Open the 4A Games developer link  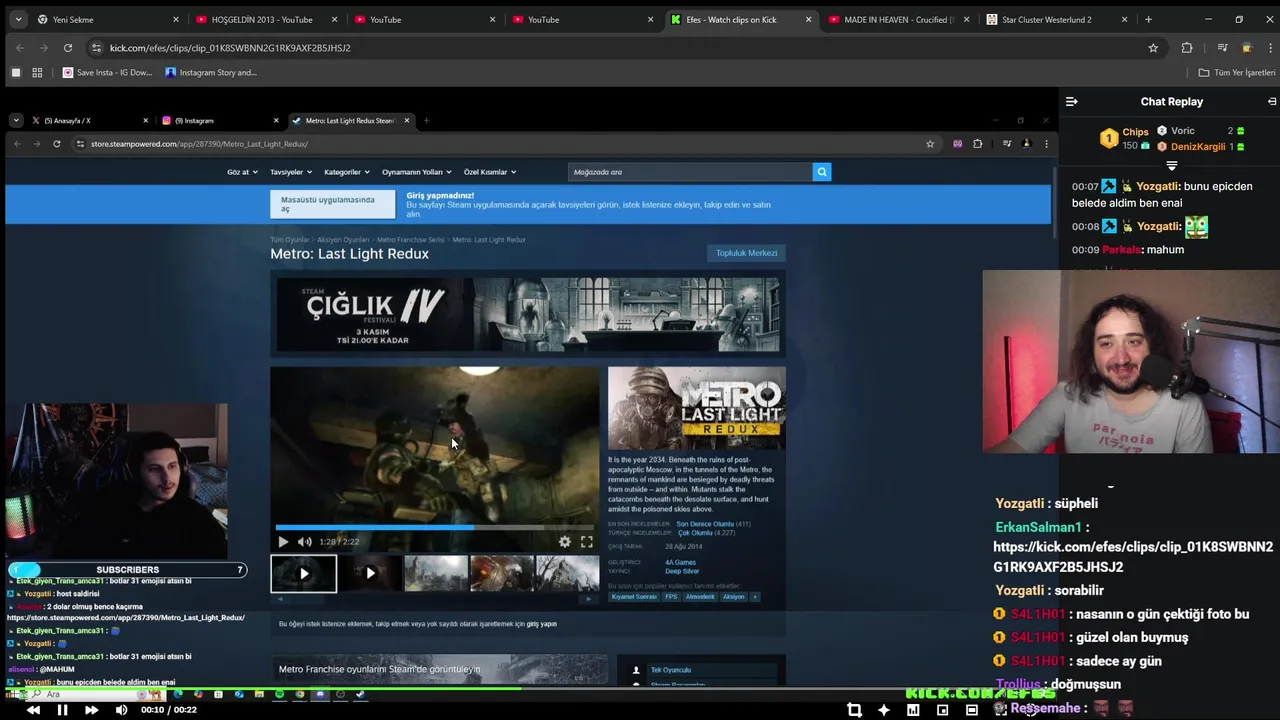coord(681,562)
